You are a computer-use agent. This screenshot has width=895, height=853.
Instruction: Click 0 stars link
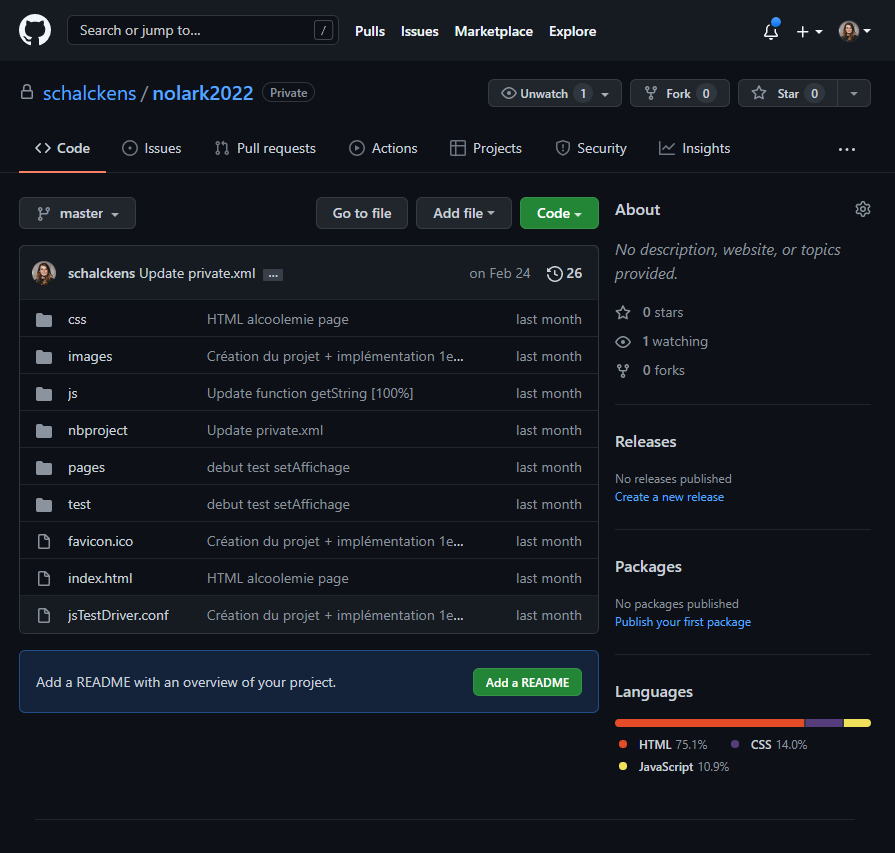click(x=650, y=312)
